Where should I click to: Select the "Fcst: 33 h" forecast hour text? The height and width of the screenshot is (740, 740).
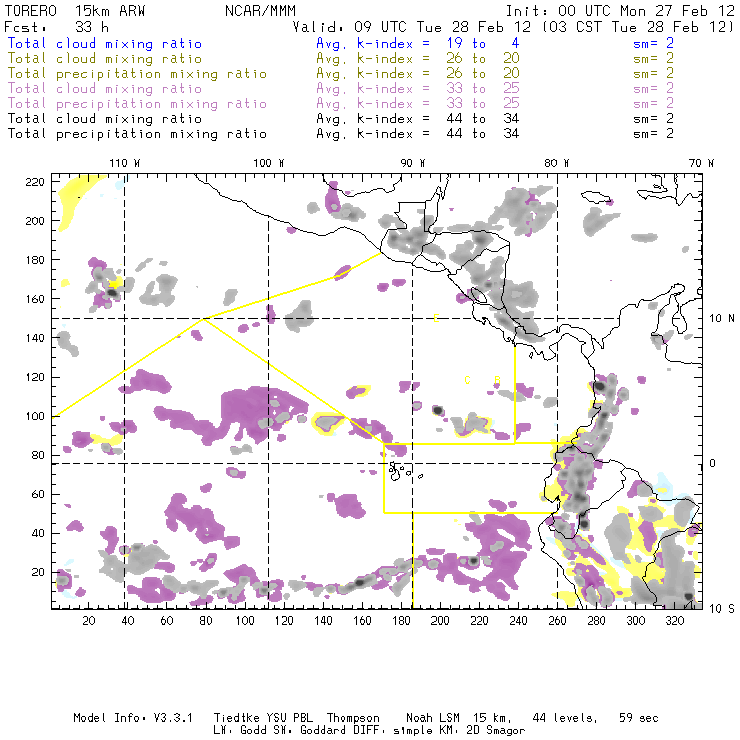coord(56,27)
